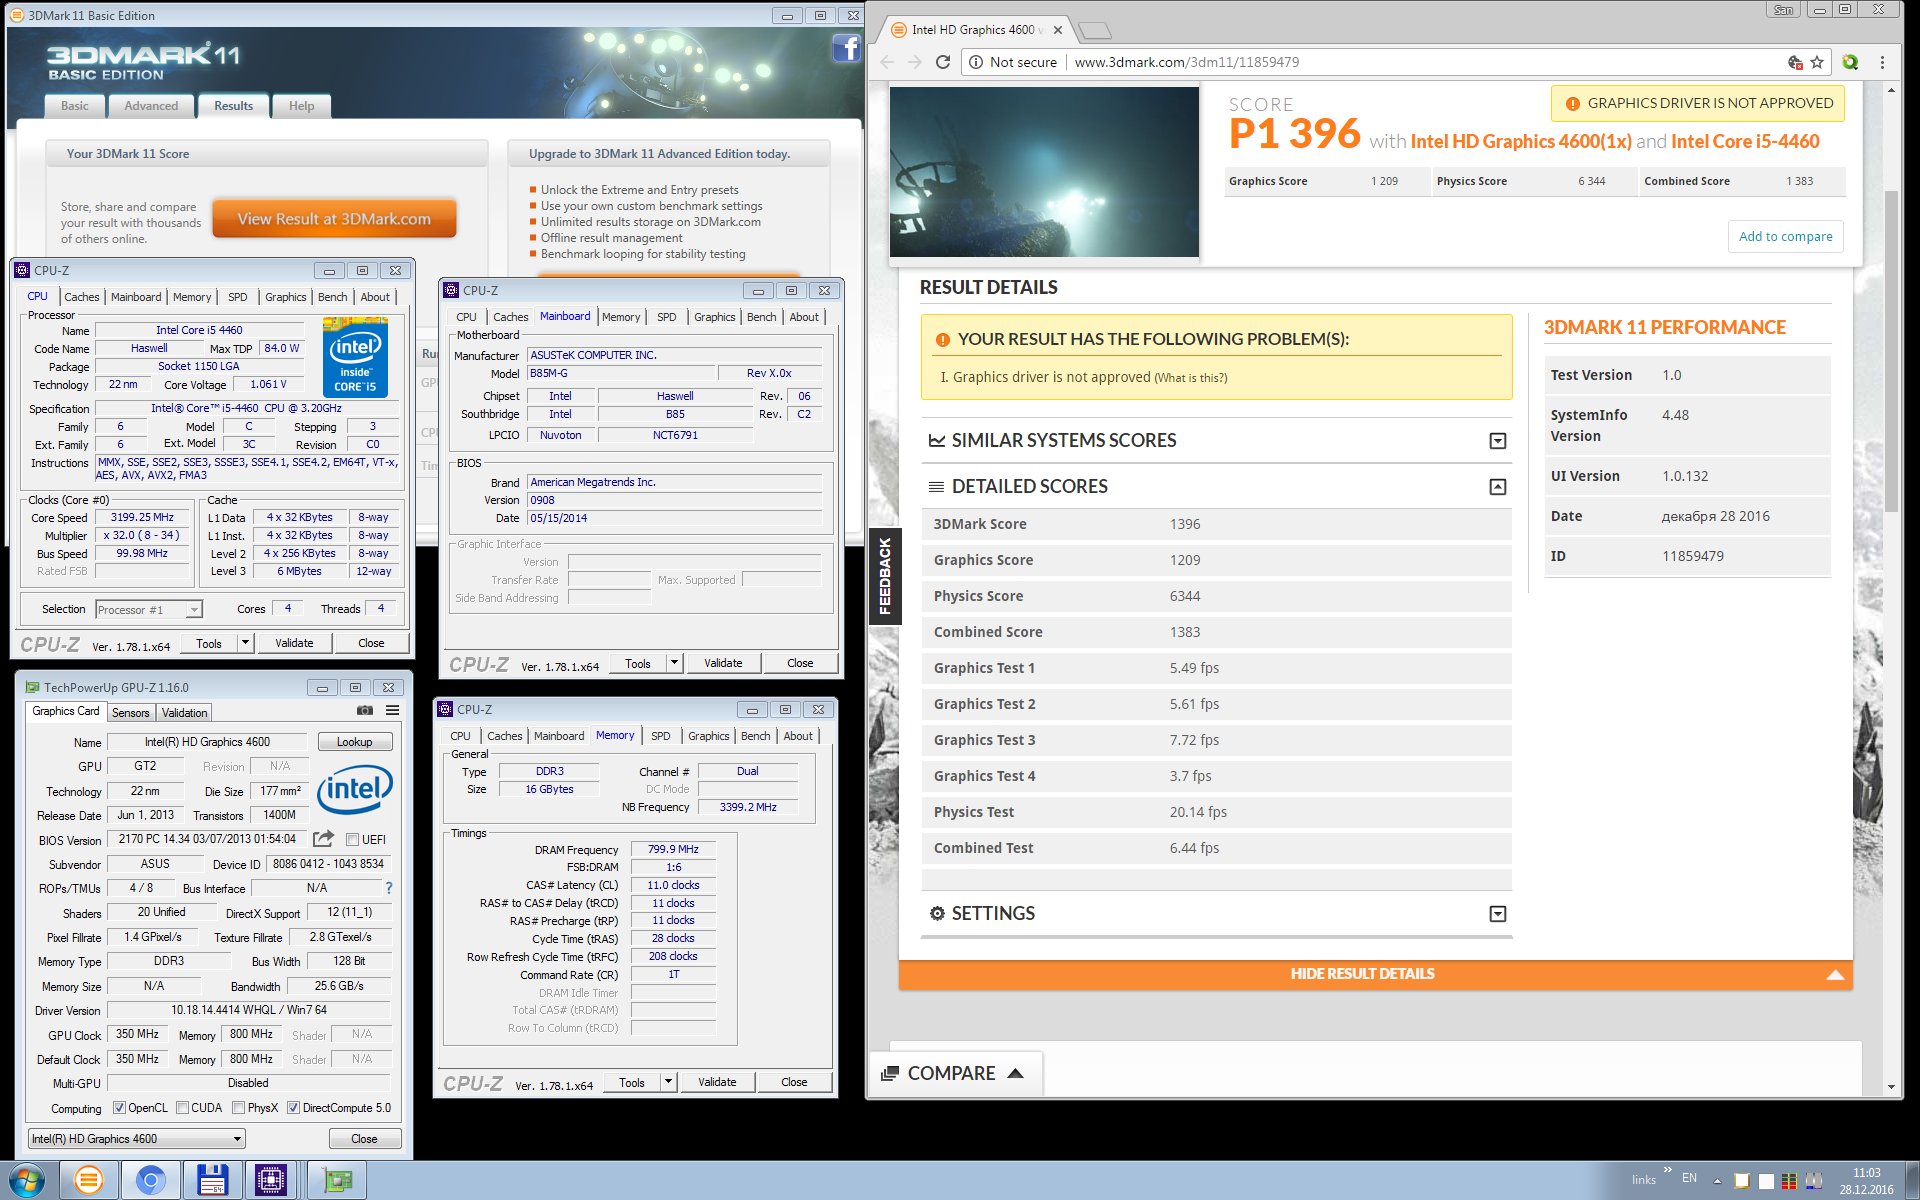The height and width of the screenshot is (1200, 1920).
Task: Open the Help tab in 3DMark 11
Action: tap(301, 106)
